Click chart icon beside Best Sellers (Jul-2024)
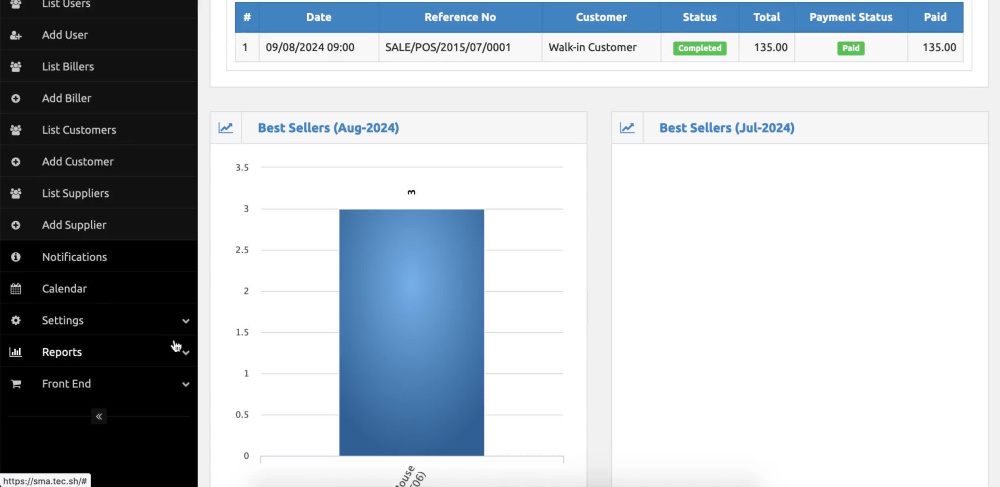Screen dimensions: 1000x487 click(627, 128)
